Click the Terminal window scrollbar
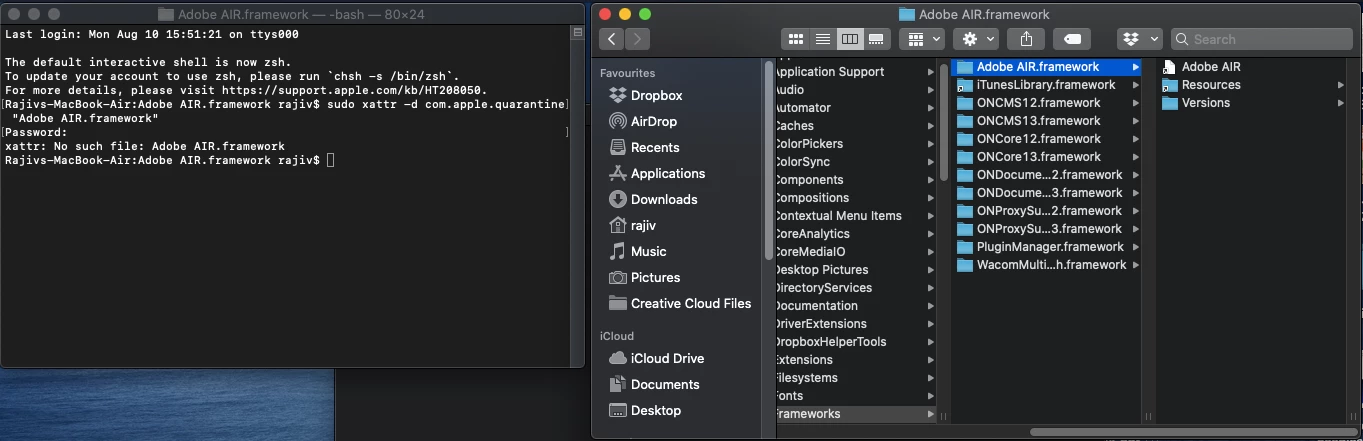The image size is (1363, 441). pyautogui.click(x=578, y=195)
